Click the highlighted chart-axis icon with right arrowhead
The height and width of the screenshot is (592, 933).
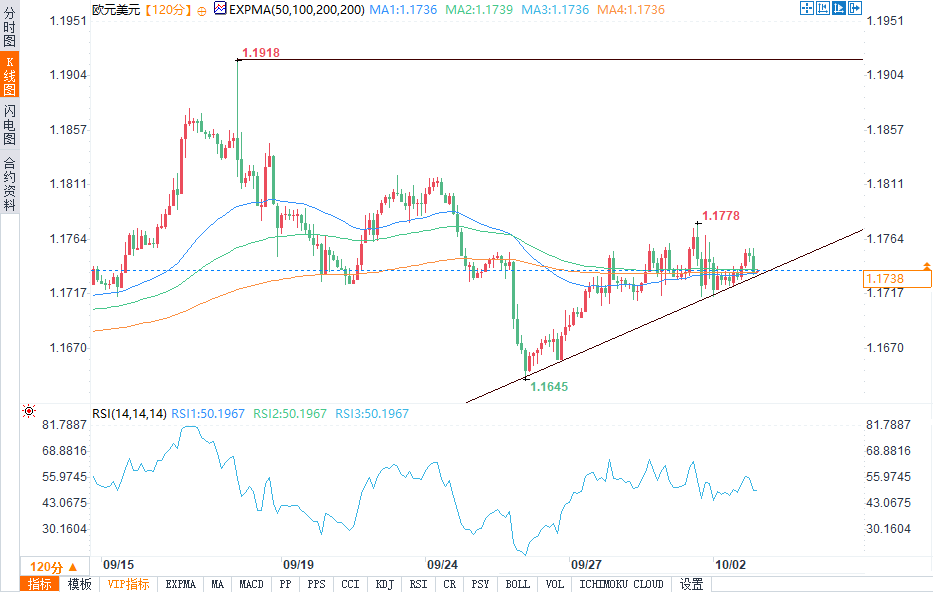pos(839,8)
